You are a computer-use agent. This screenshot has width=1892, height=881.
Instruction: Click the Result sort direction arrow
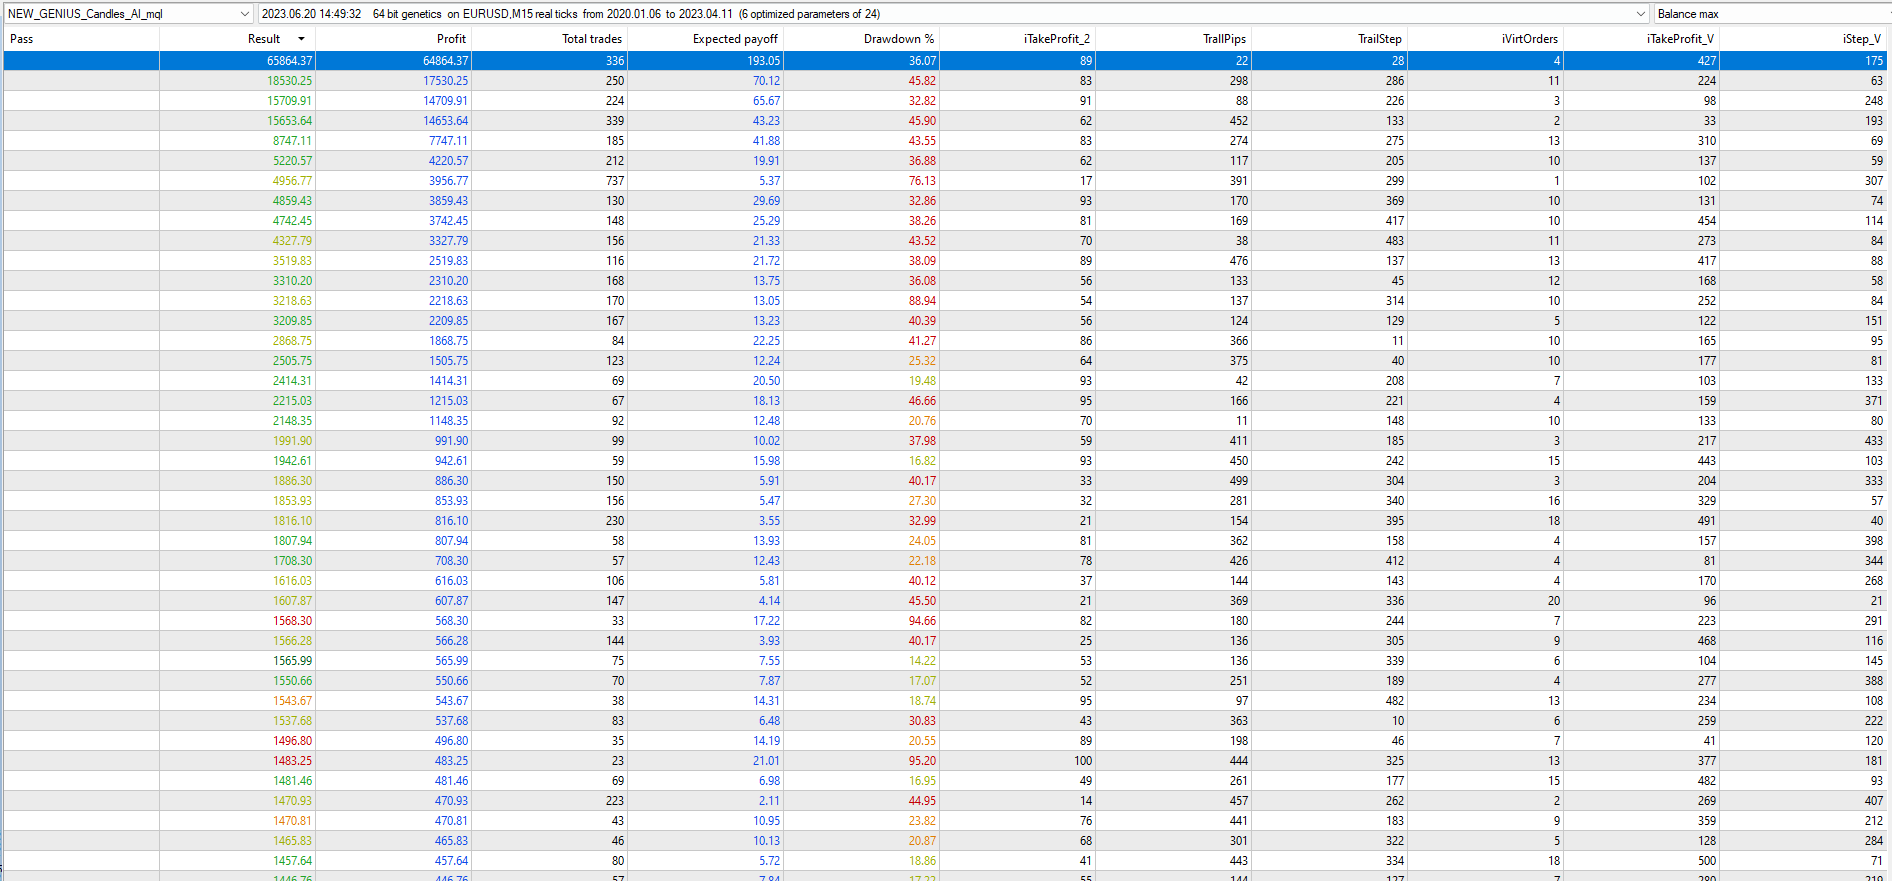301,39
